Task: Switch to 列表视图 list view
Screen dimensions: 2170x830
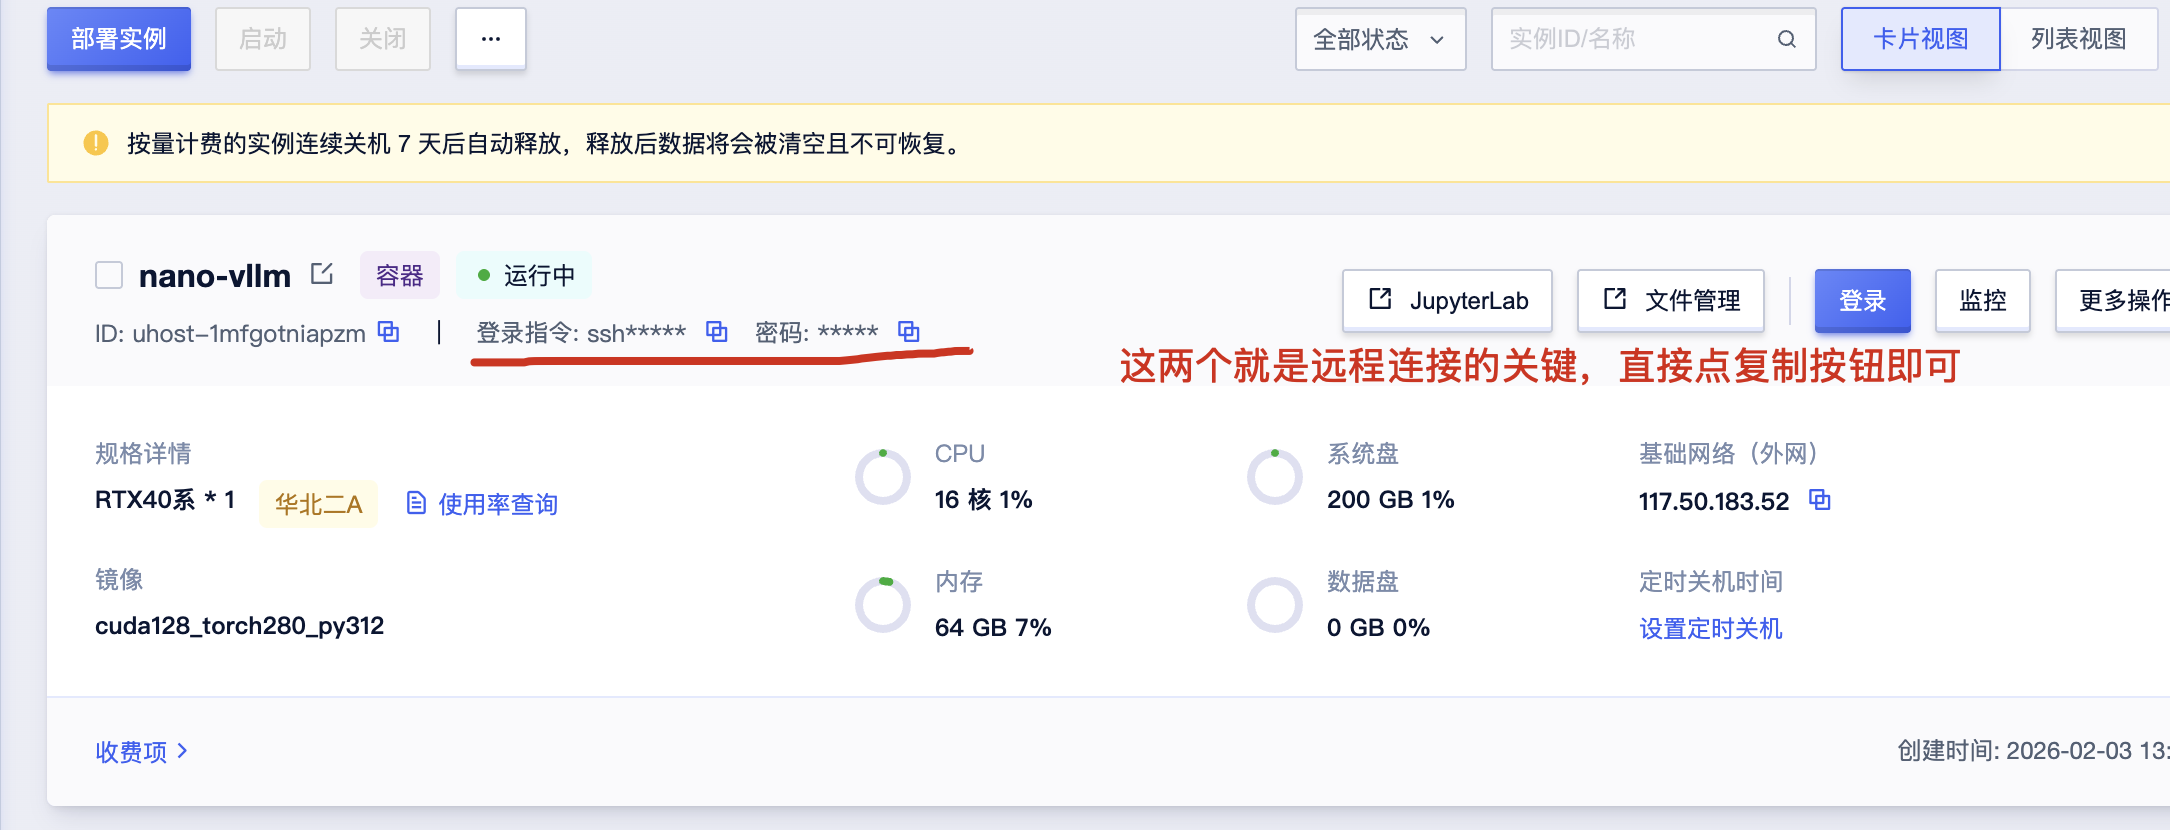Action: [2077, 39]
